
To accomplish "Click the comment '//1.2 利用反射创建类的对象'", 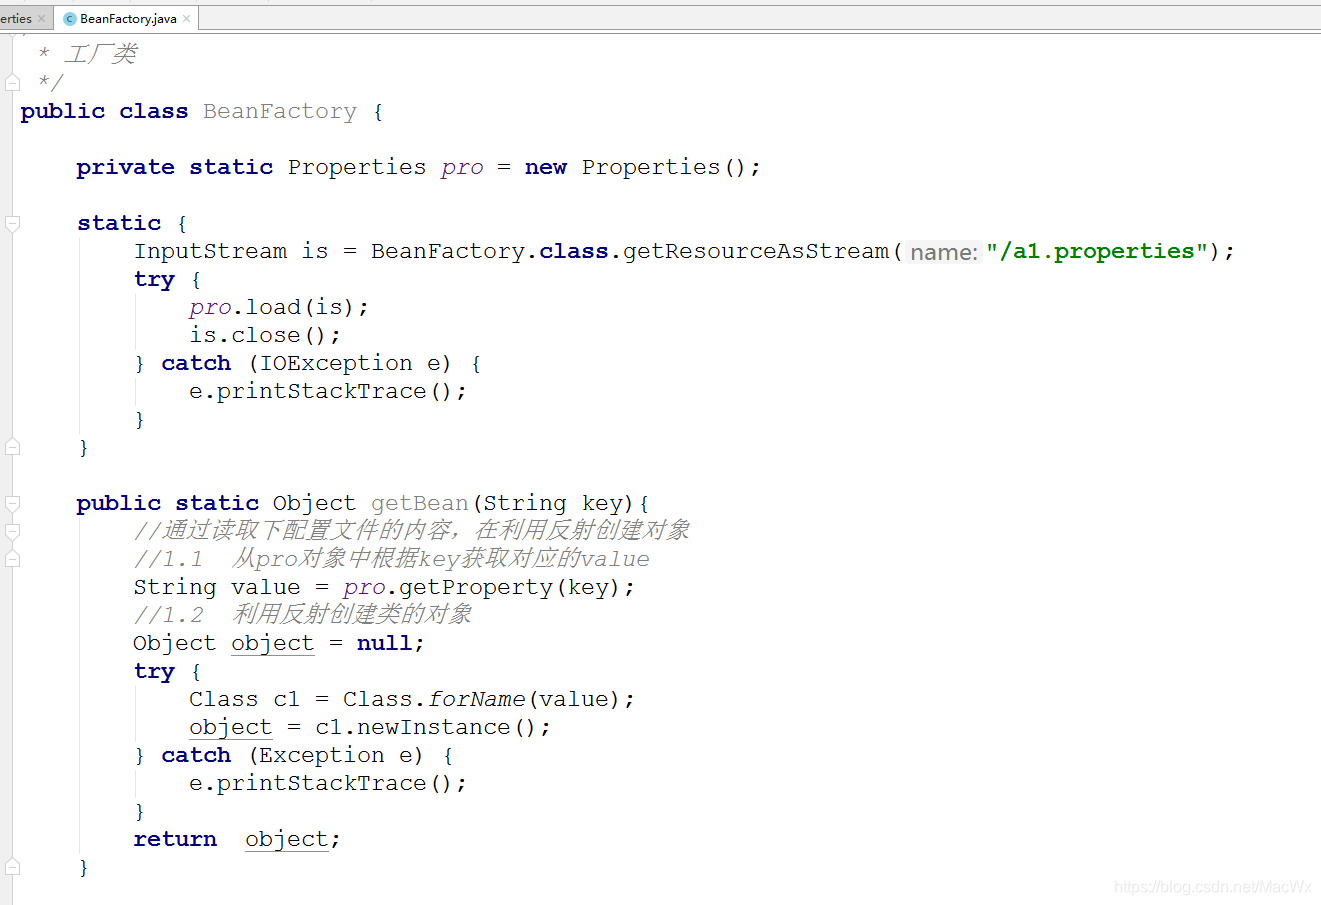I will [303, 614].
